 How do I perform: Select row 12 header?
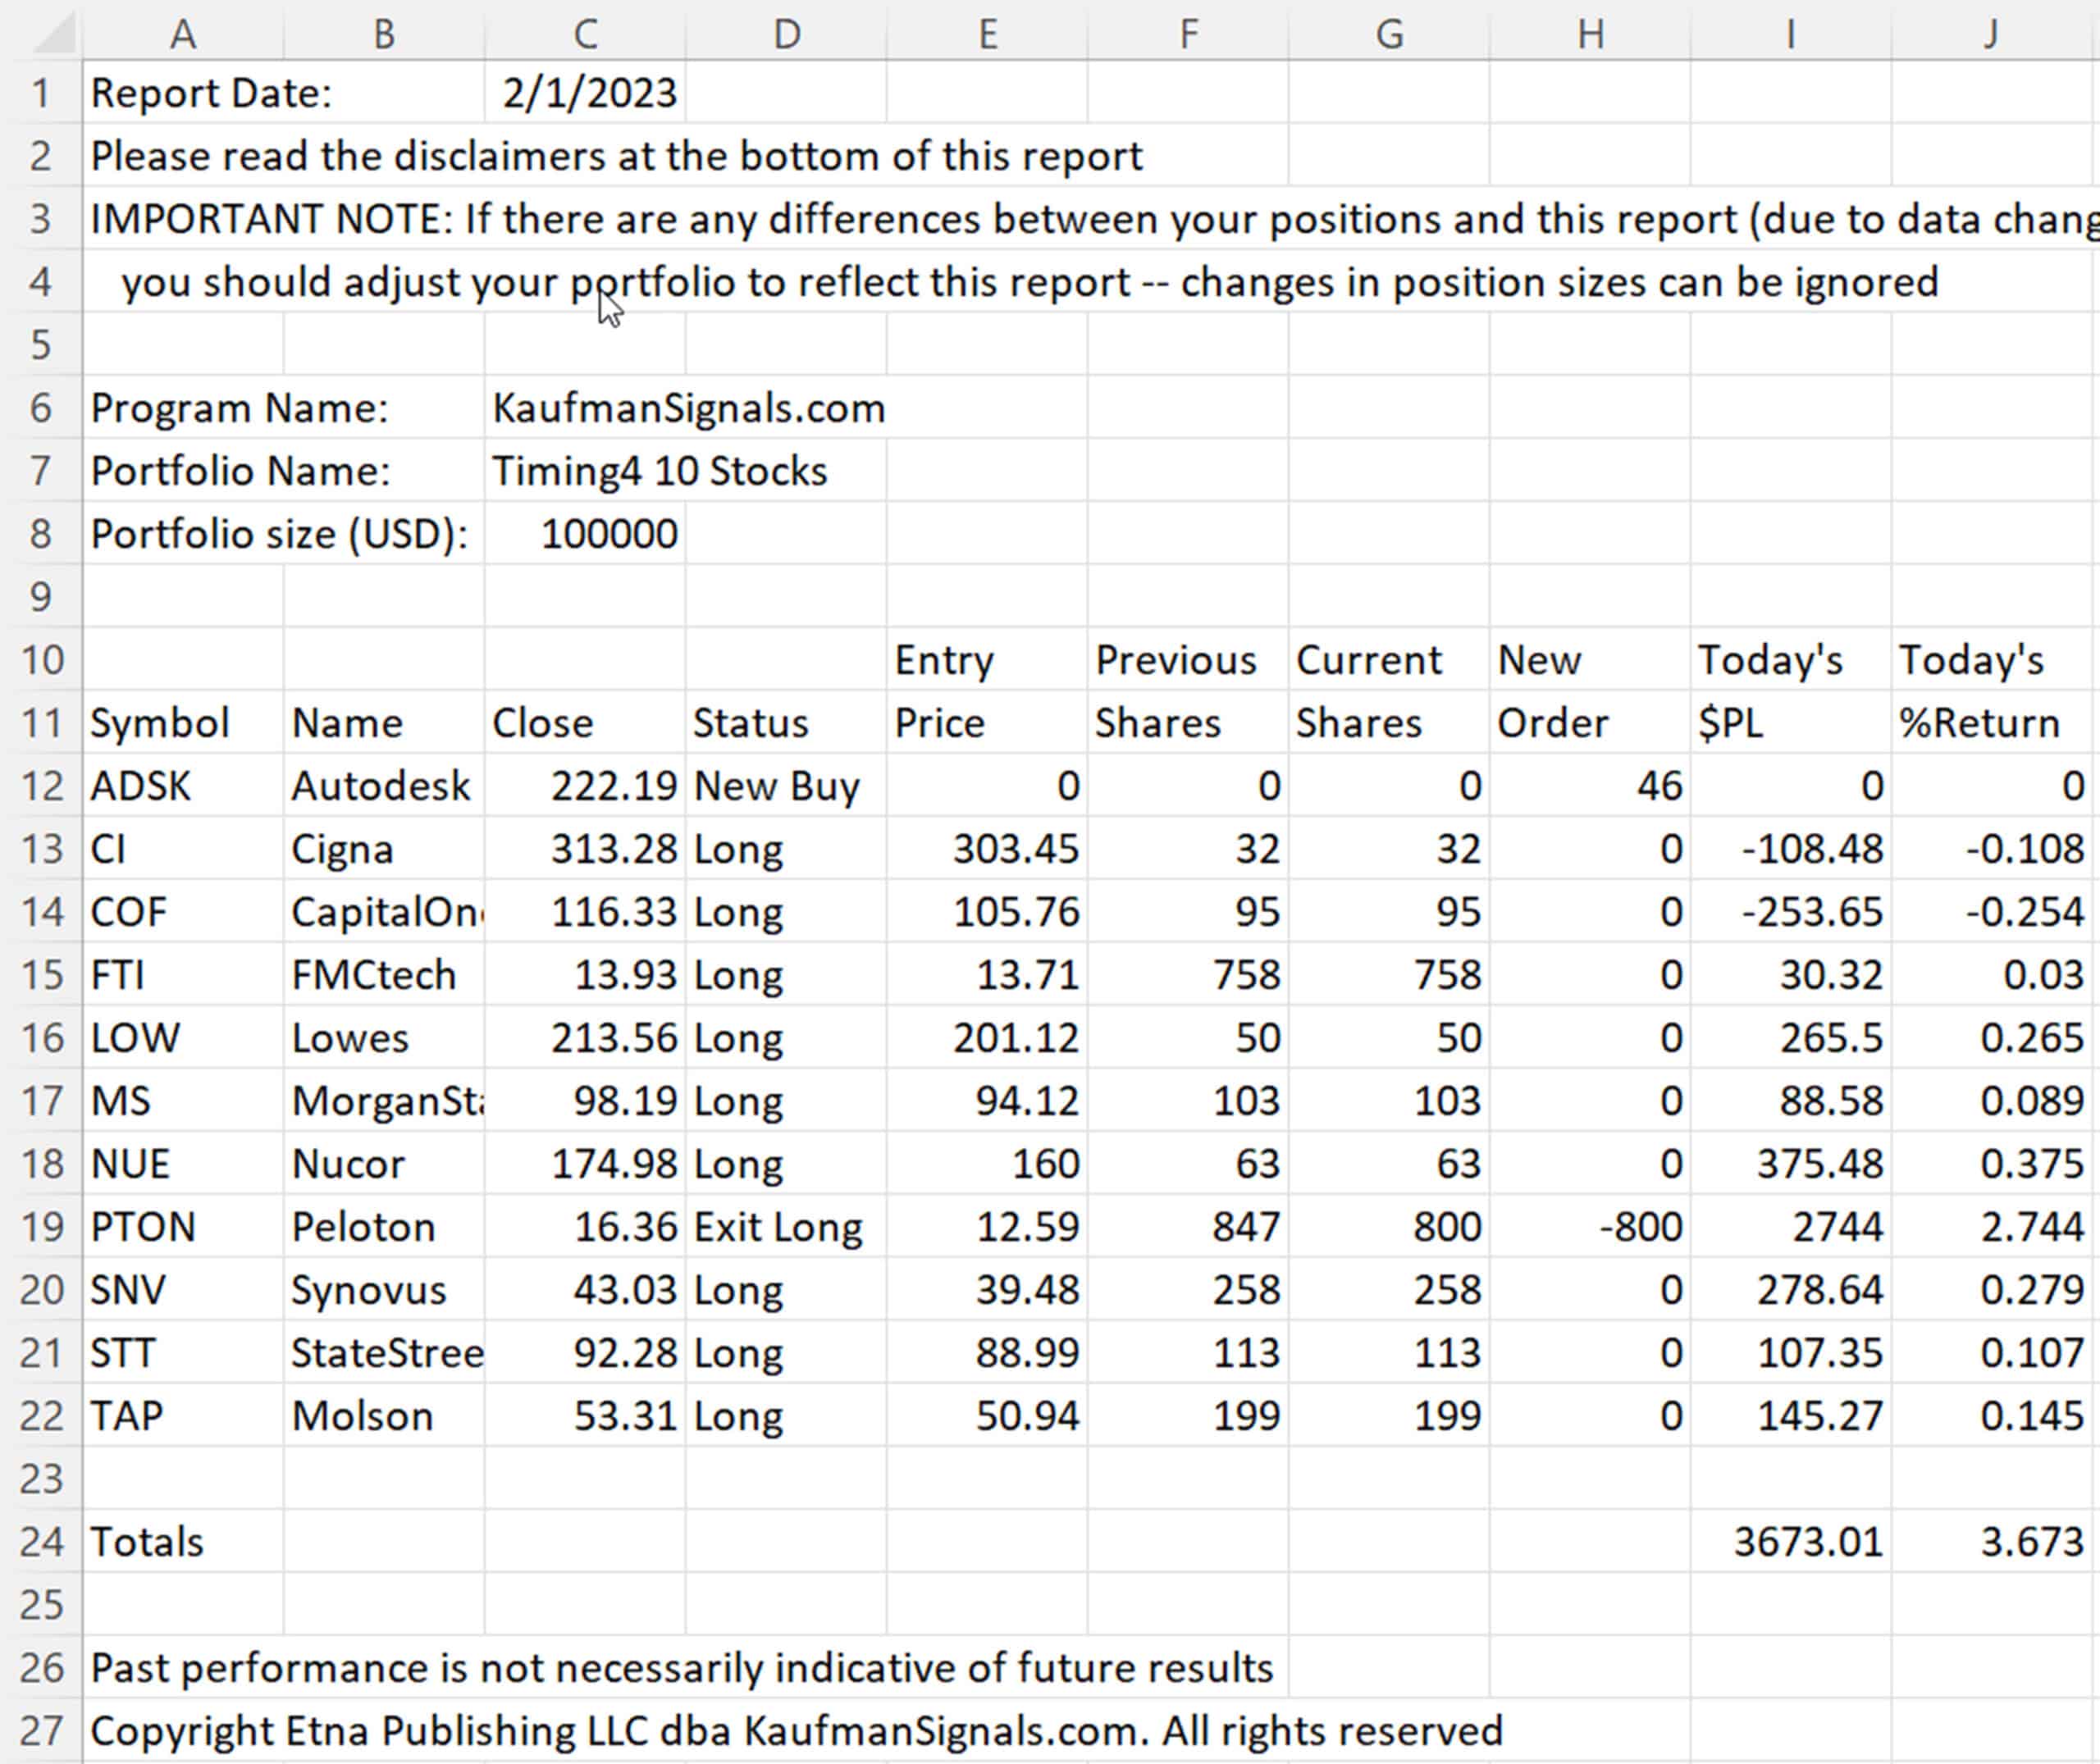(42, 786)
